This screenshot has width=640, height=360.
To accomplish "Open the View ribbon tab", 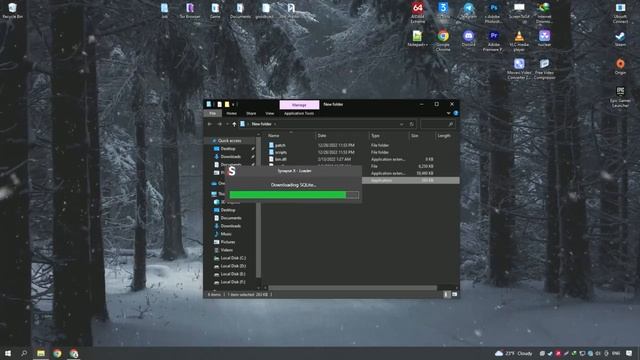I will (x=270, y=113).
